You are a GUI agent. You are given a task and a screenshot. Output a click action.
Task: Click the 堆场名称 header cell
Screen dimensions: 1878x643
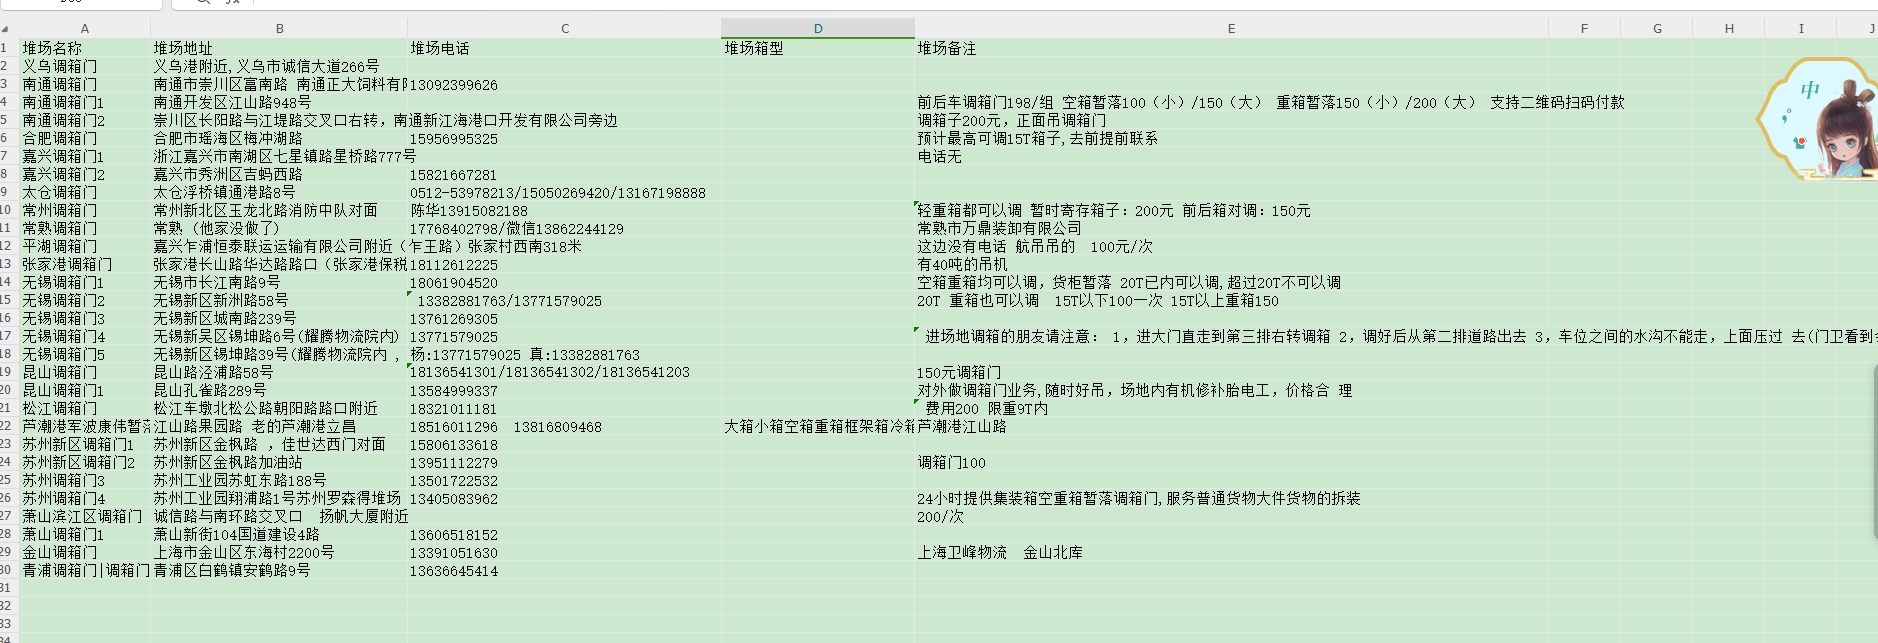85,48
